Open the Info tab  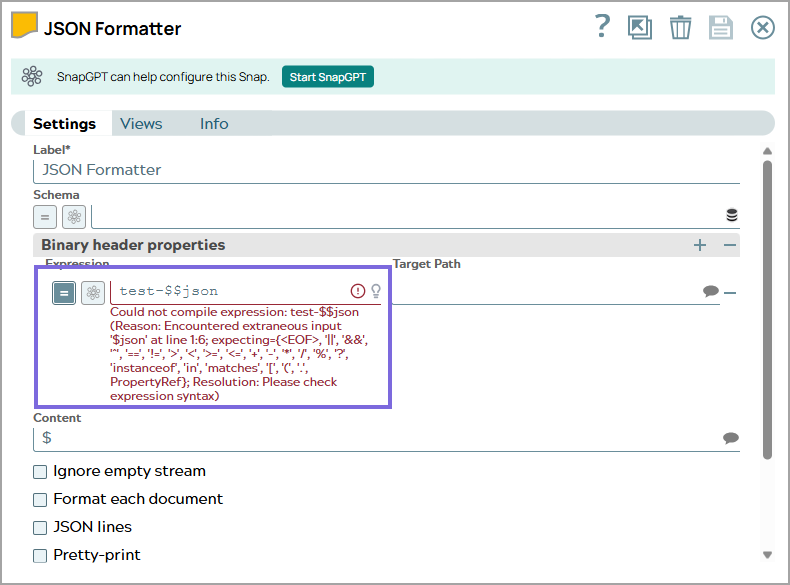click(x=214, y=124)
